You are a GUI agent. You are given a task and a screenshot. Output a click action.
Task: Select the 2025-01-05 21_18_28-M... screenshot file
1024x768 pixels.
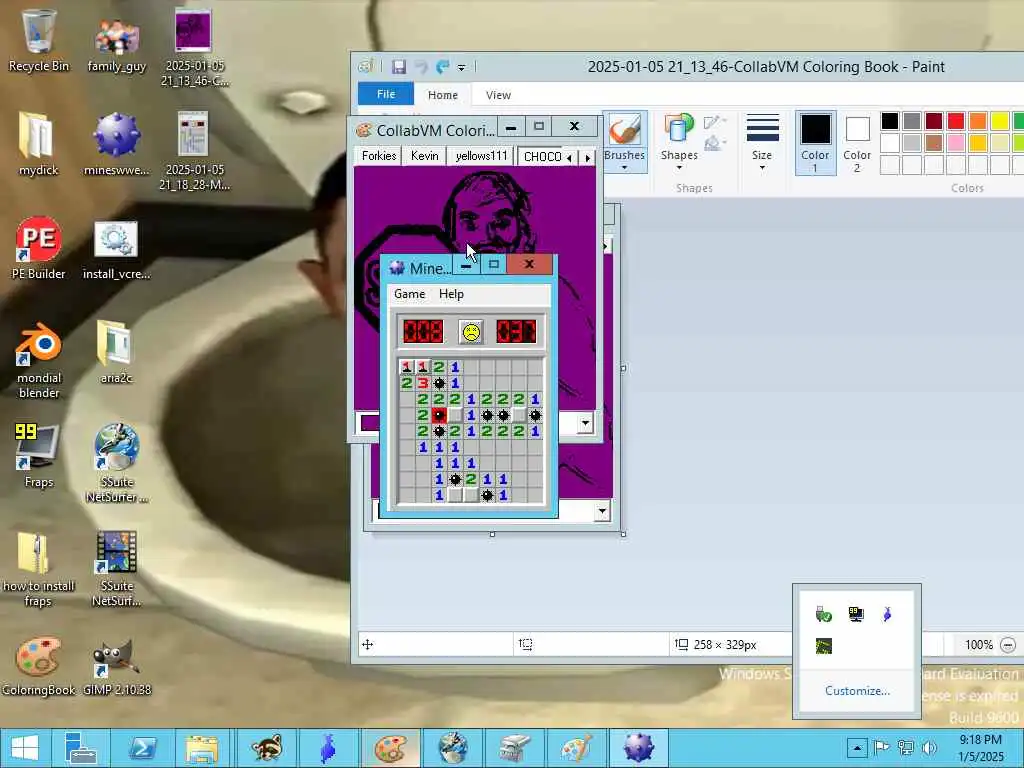(x=195, y=151)
